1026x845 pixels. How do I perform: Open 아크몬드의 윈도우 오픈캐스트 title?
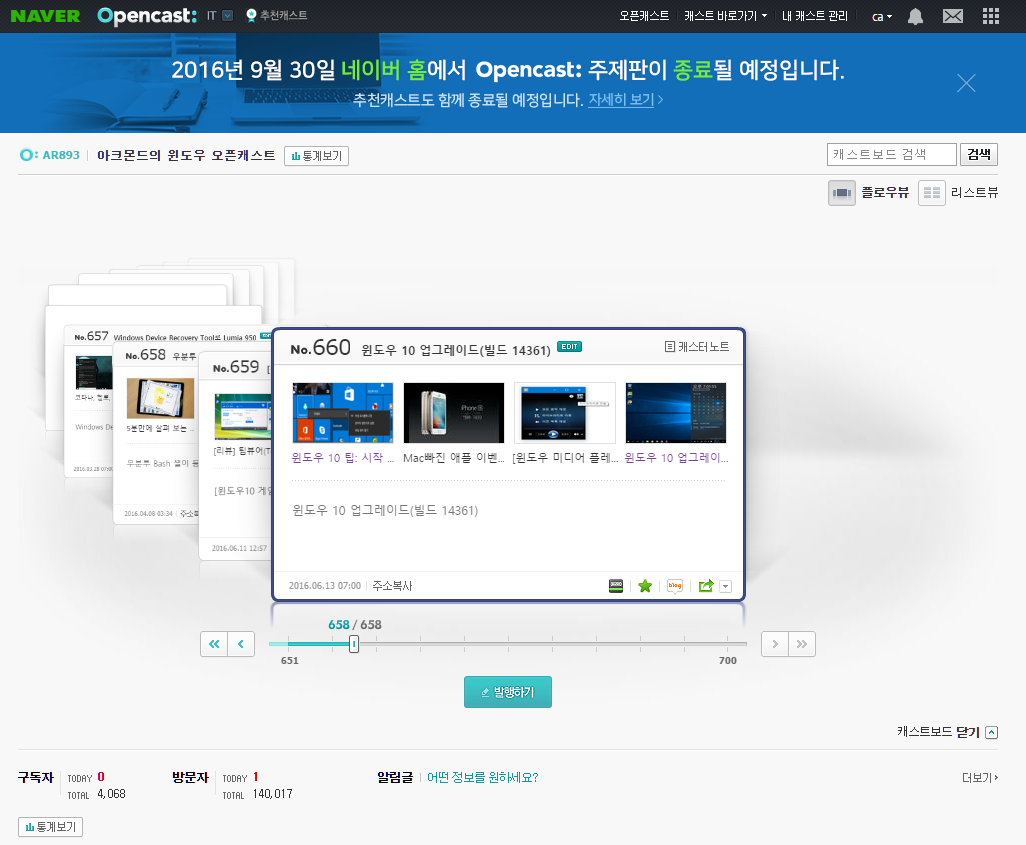pos(186,155)
